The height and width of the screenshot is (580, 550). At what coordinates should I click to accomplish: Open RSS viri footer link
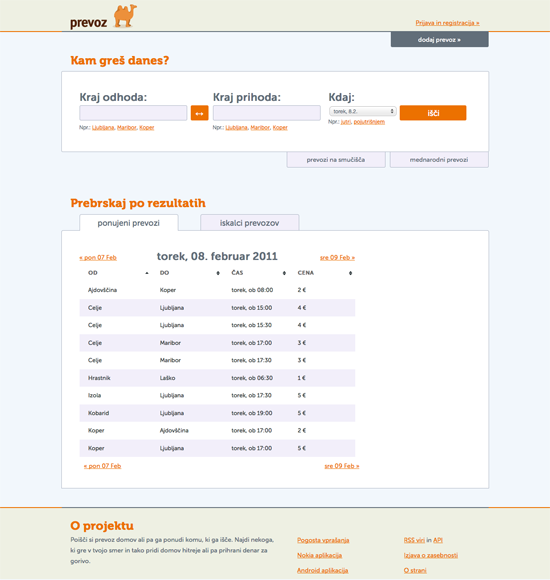pyautogui.click(x=414, y=540)
